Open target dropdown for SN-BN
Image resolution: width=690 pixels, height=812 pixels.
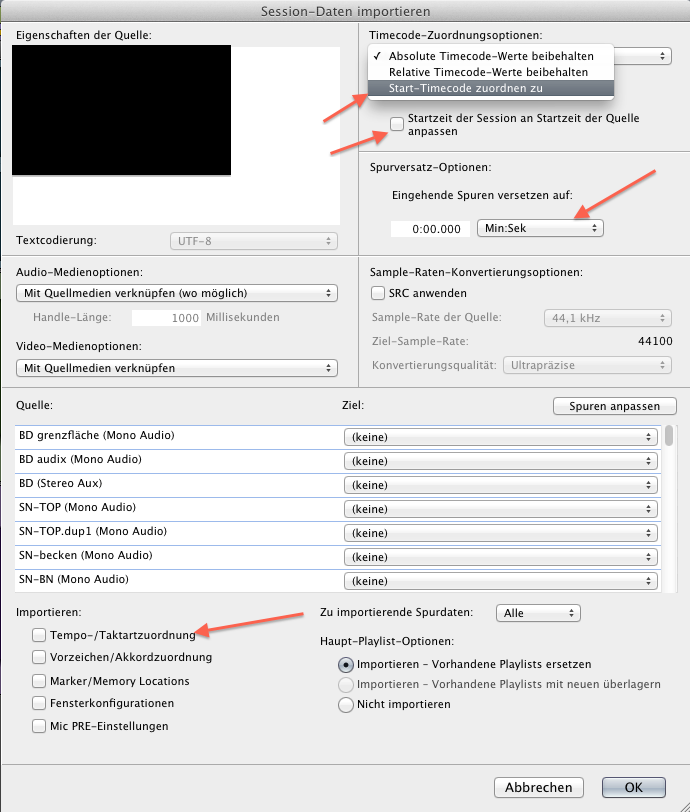(x=500, y=581)
